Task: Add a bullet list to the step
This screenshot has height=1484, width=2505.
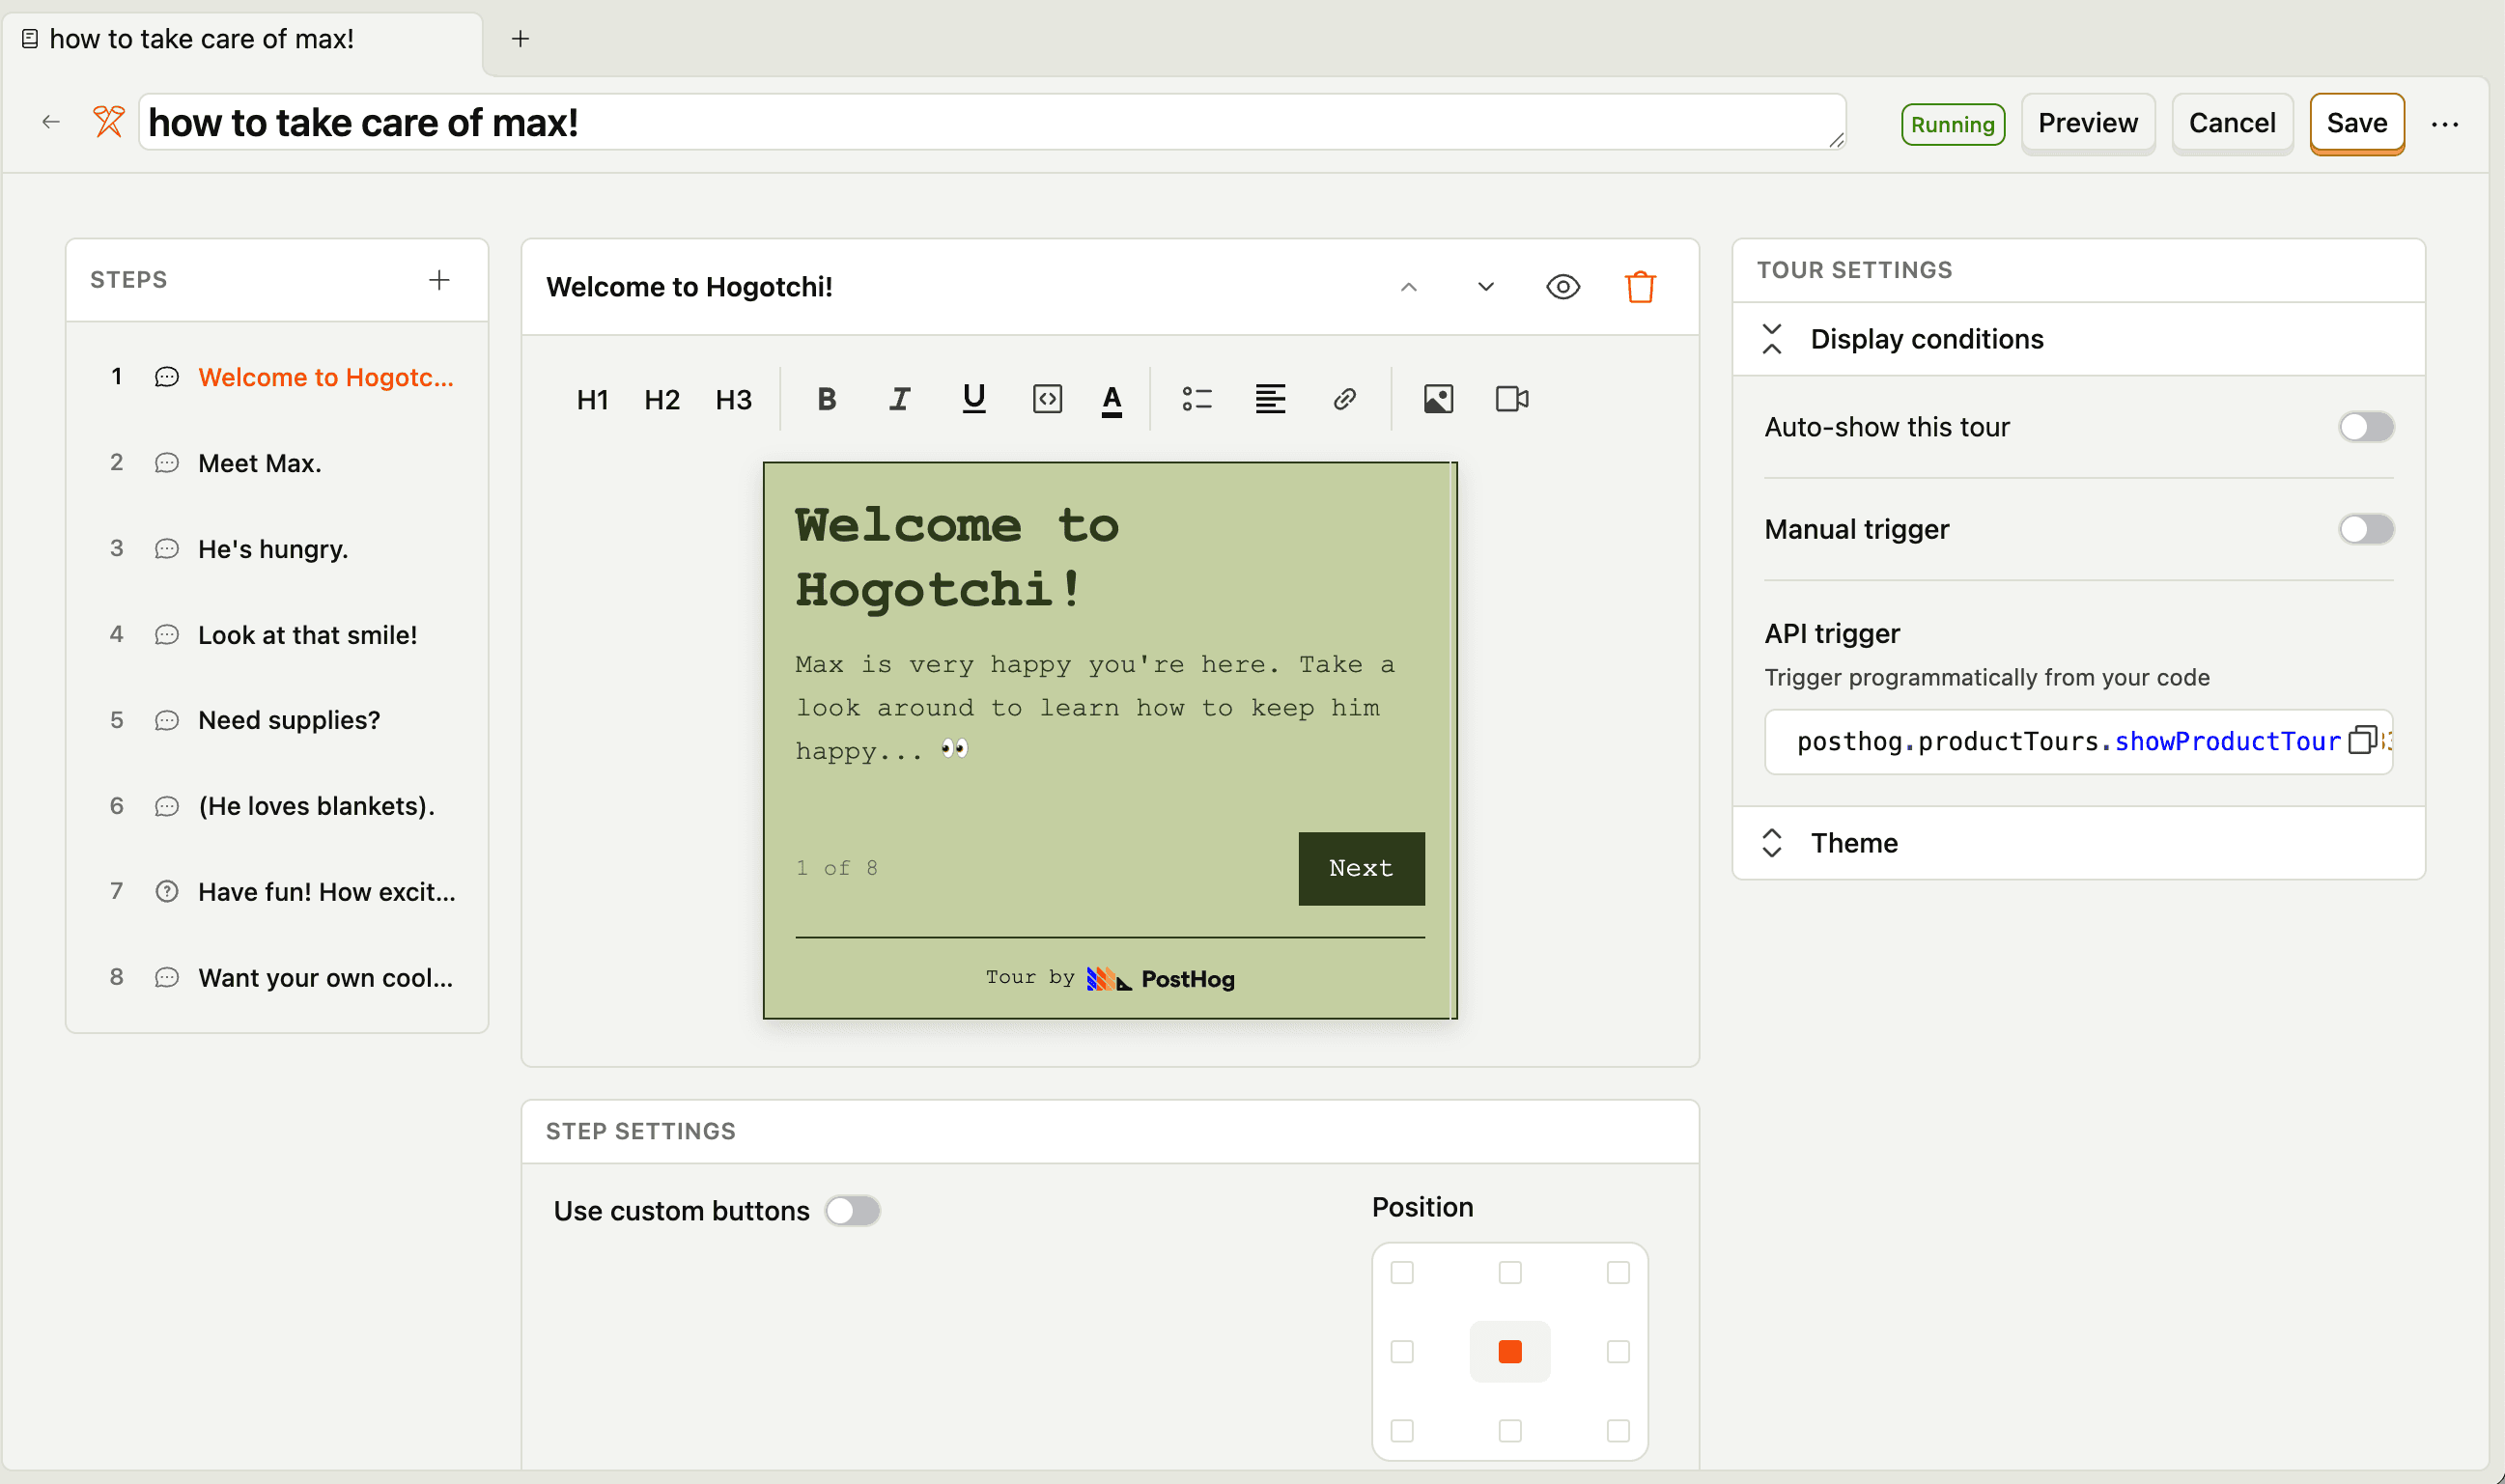Action: coord(1196,398)
